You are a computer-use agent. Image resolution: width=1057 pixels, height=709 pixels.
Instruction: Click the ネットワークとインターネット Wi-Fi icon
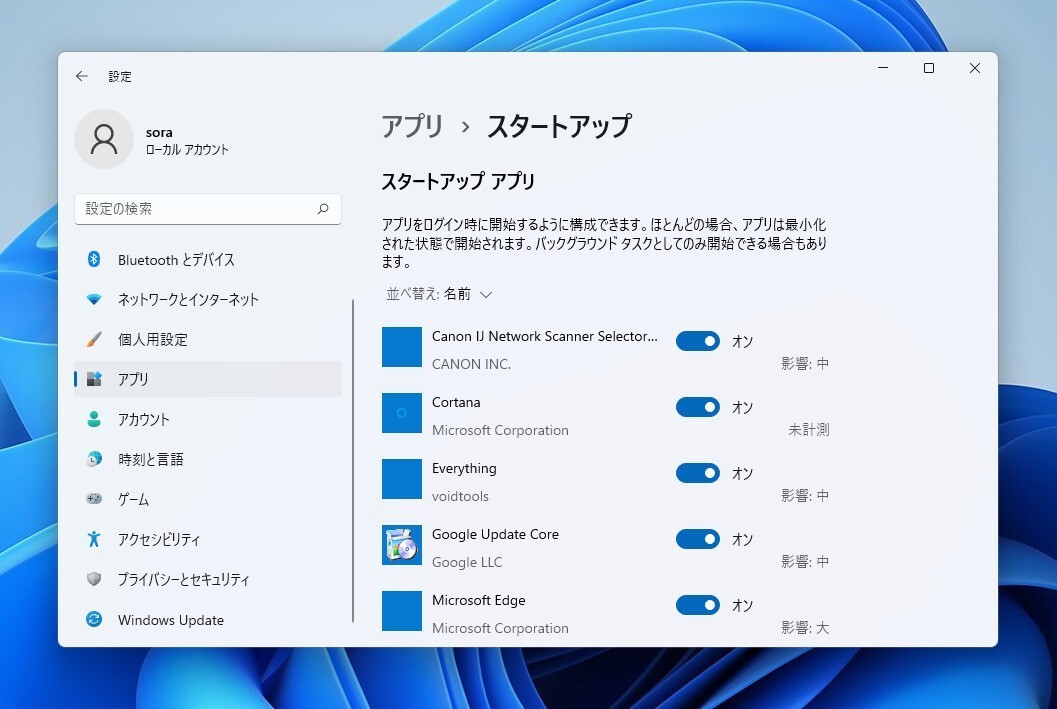(94, 300)
